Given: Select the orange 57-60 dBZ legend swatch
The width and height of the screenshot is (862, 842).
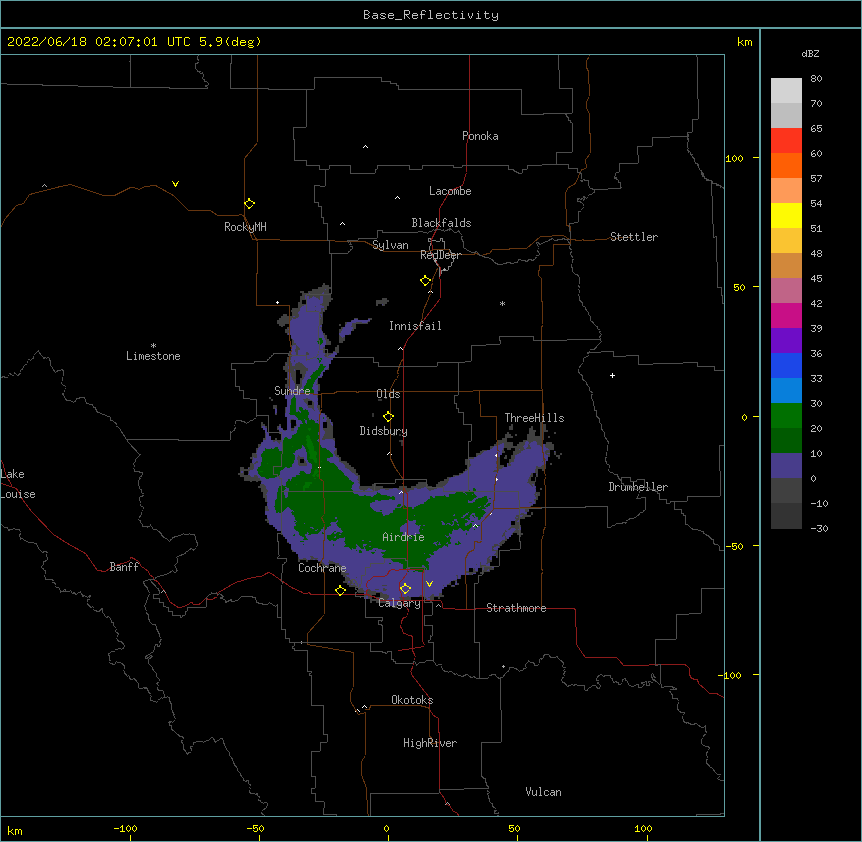Looking at the screenshot, I should [x=786, y=165].
